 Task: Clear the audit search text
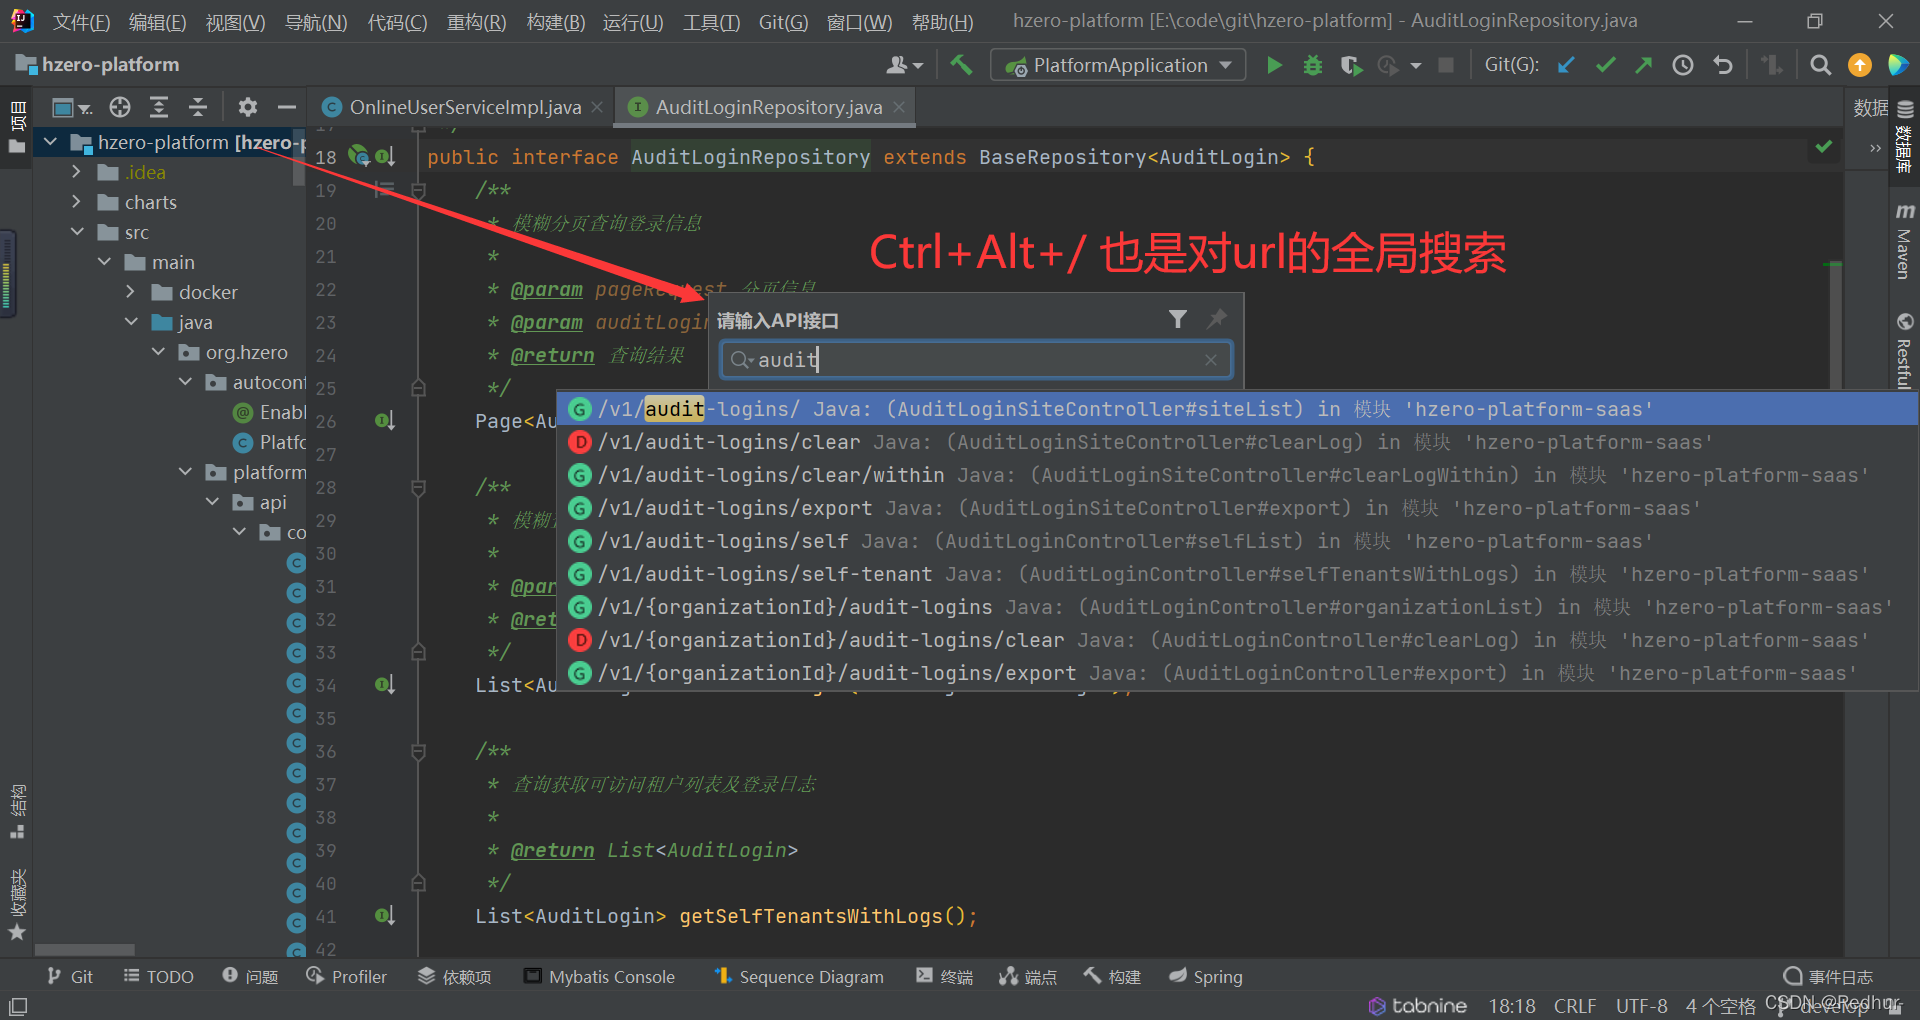coord(1211,360)
